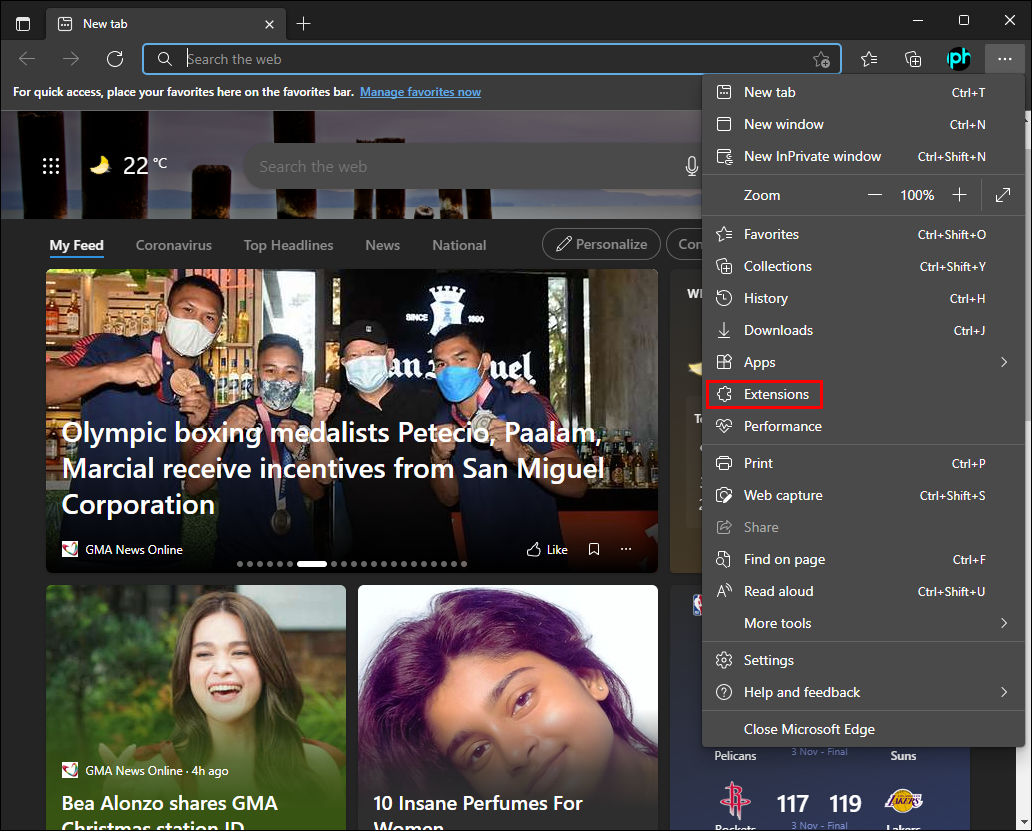Open the Favorites star toolbar icon
Viewport: 1032px width, 831px height.
(869, 59)
